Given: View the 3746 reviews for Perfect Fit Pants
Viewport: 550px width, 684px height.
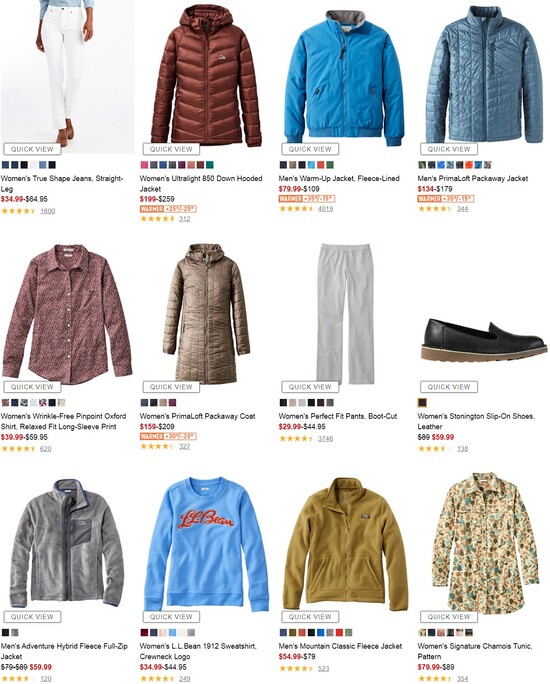Looking at the screenshot, I should pos(325,439).
